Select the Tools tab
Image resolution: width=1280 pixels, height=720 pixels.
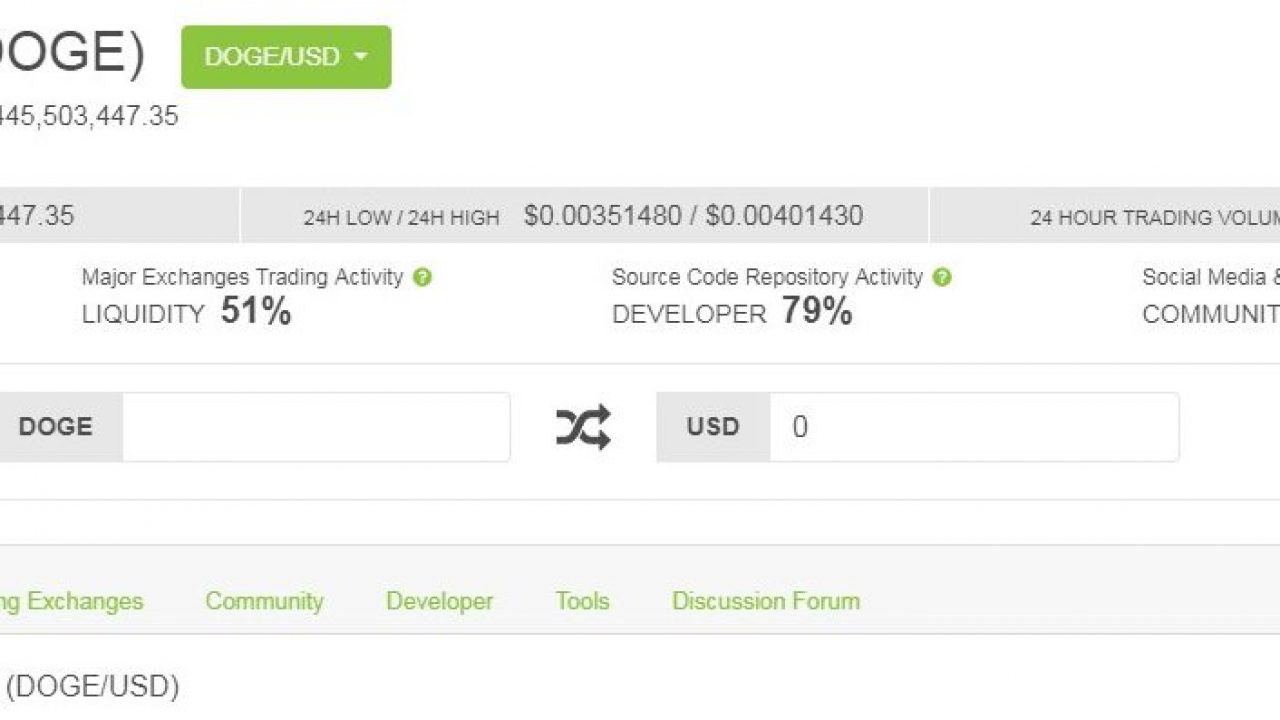[x=582, y=601]
